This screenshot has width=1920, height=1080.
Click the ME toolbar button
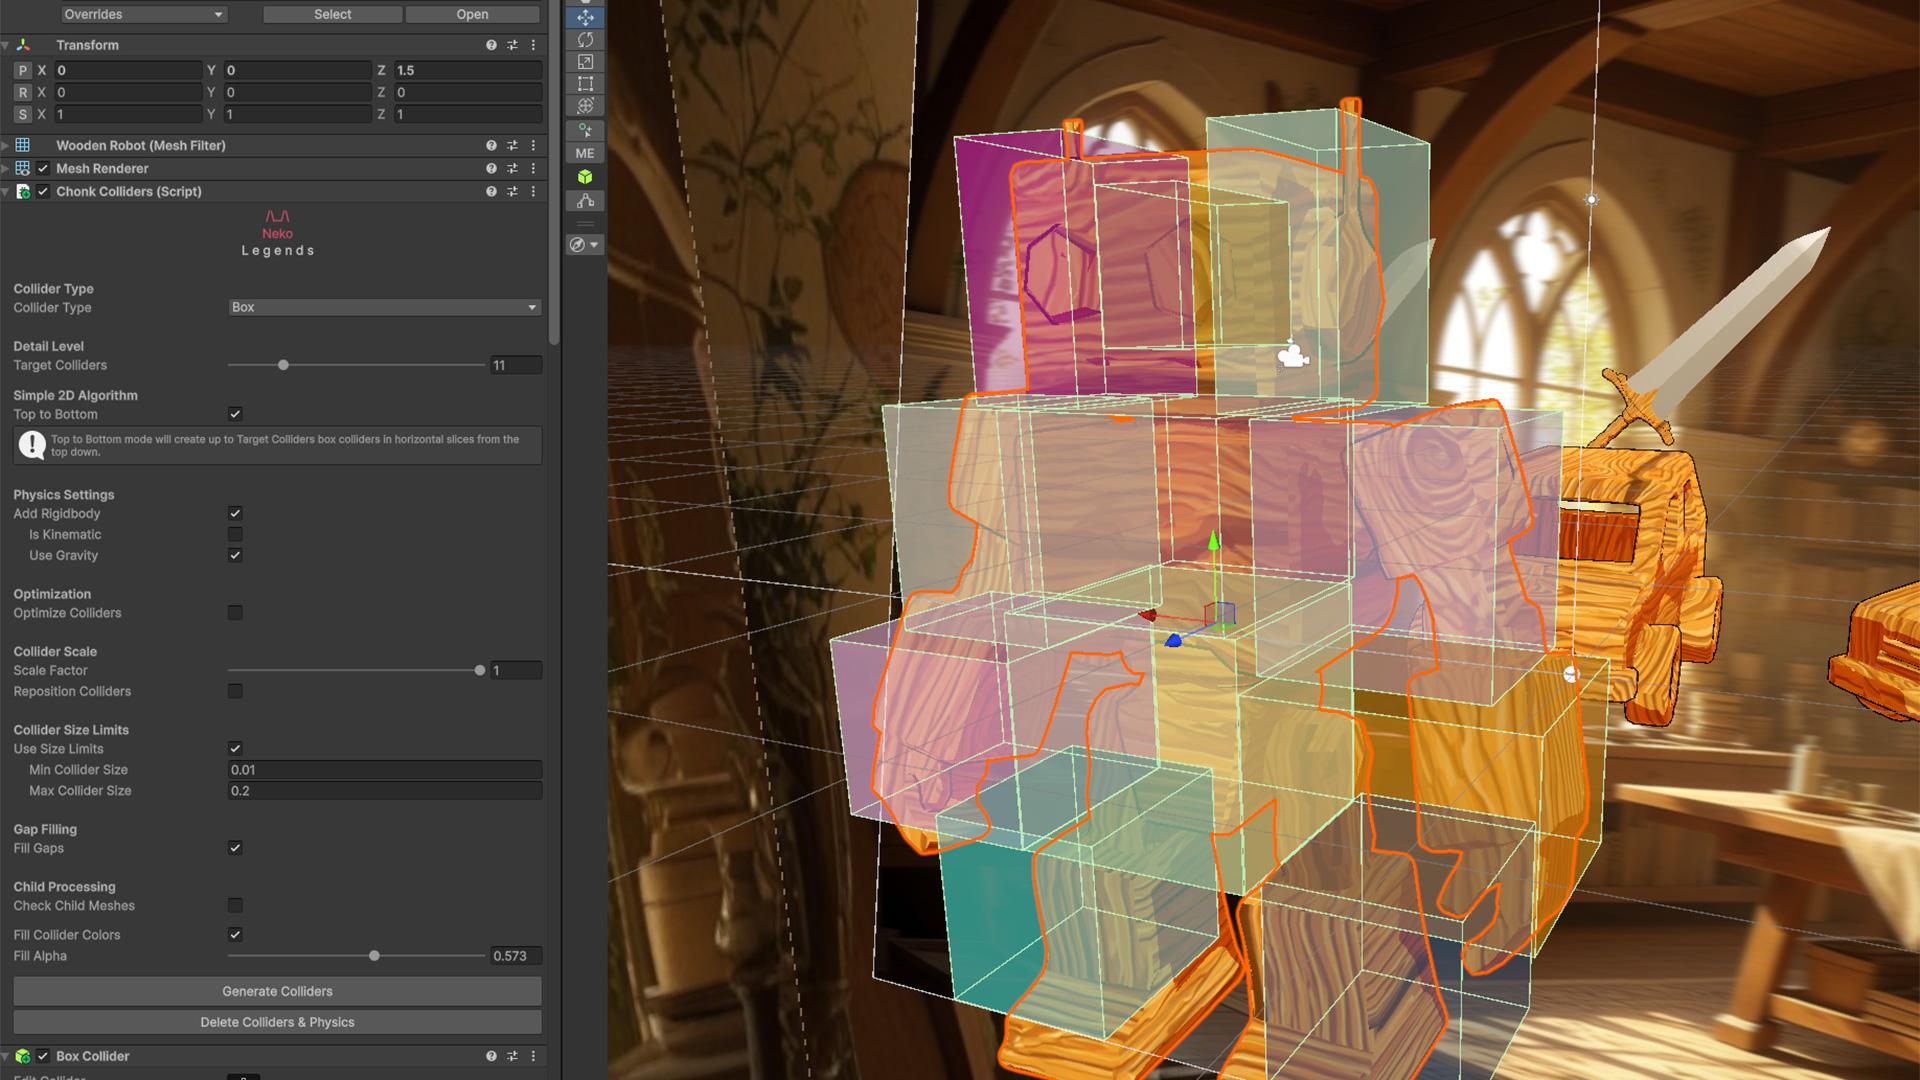tap(585, 153)
